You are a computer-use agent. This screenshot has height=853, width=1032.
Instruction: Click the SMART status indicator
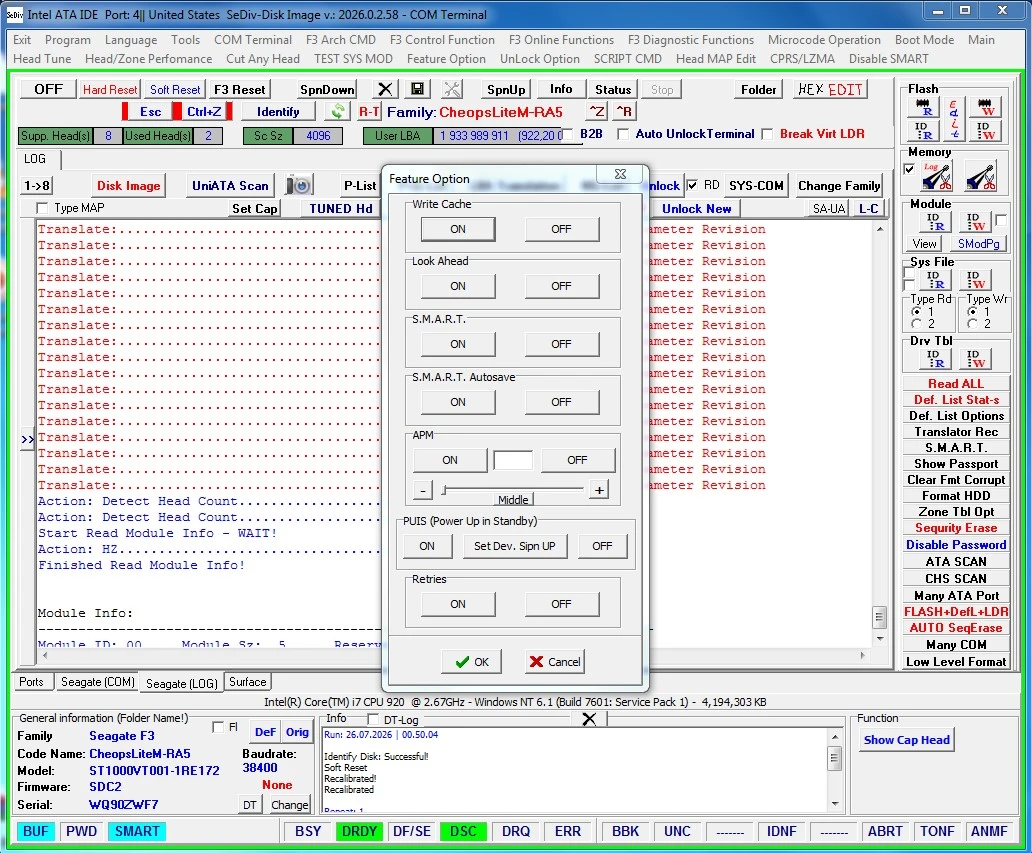(137, 831)
